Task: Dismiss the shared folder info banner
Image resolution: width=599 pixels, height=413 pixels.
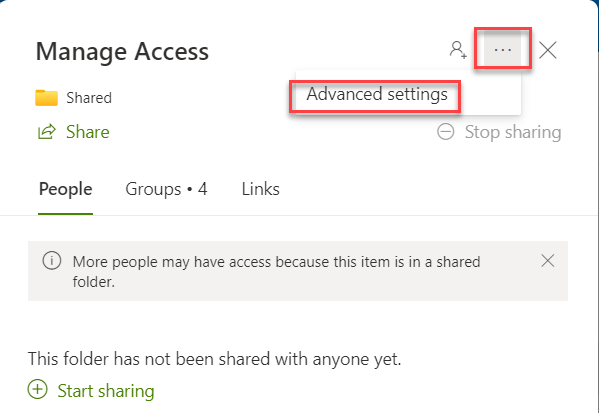Action: (x=548, y=261)
